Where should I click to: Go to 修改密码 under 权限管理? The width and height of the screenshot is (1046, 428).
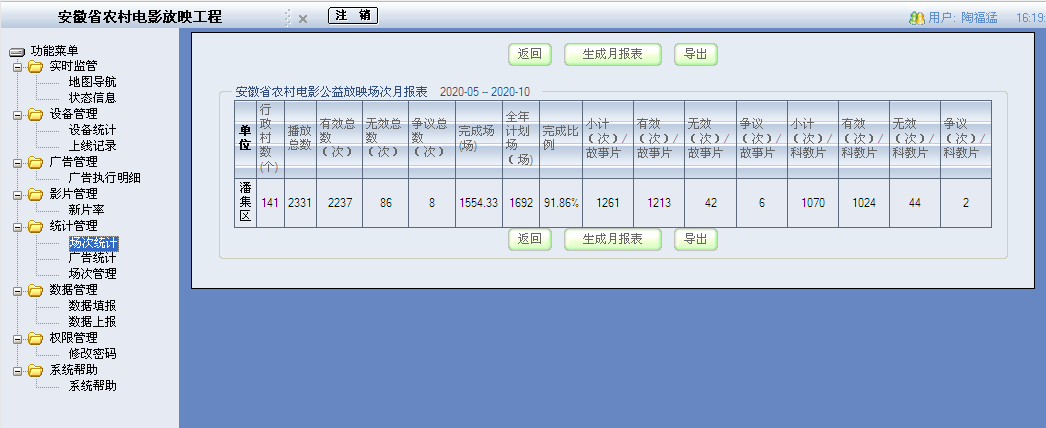pos(92,354)
